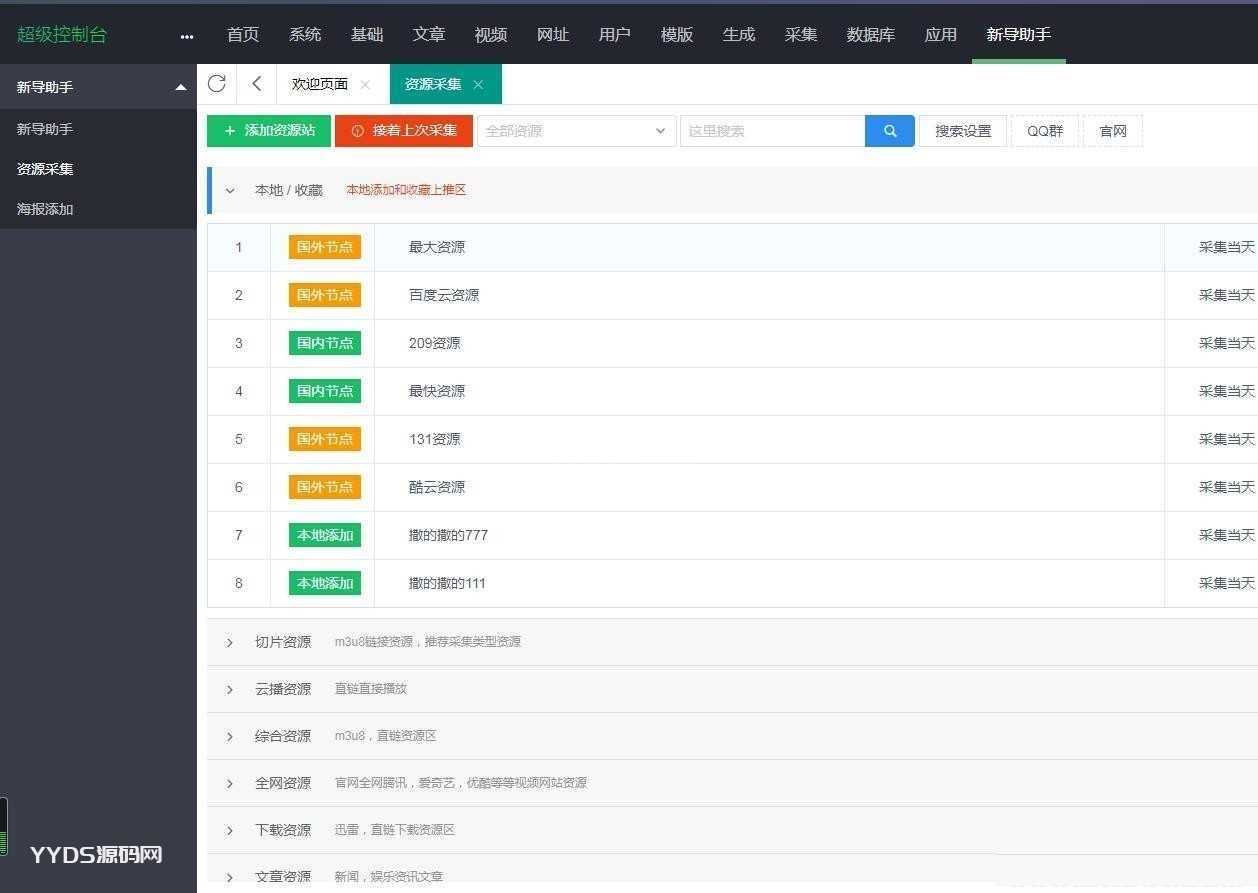
Task: Expand the 切片资源 section
Action: coord(229,641)
